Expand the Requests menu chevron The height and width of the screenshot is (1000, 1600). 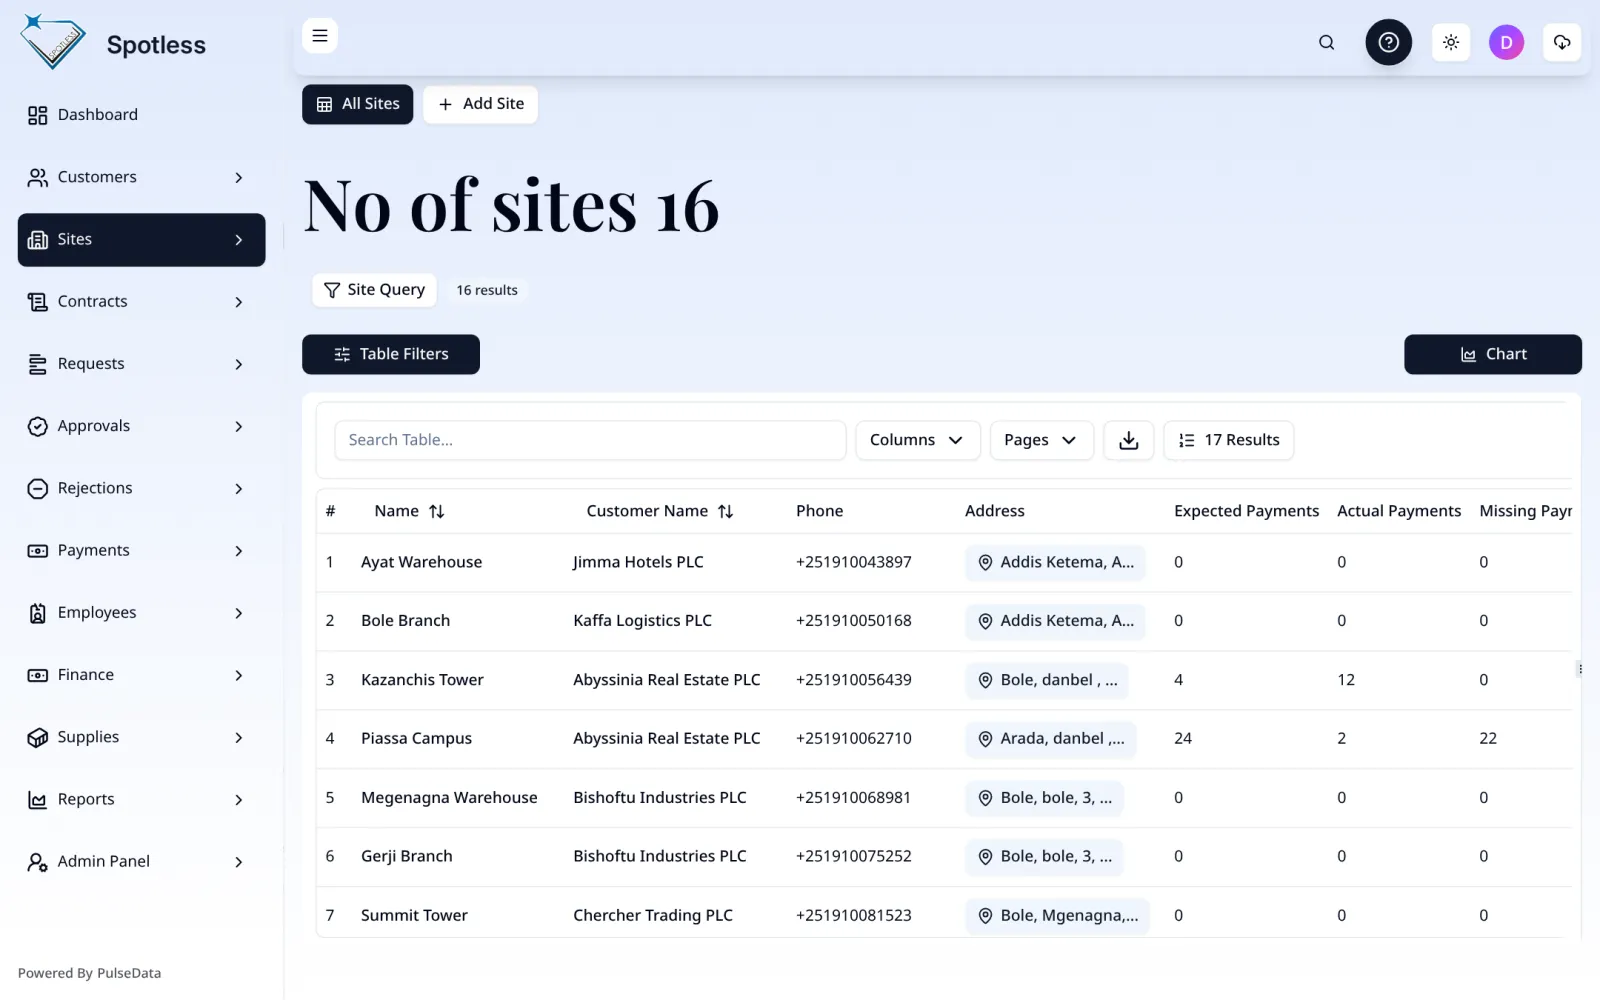pyautogui.click(x=238, y=364)
